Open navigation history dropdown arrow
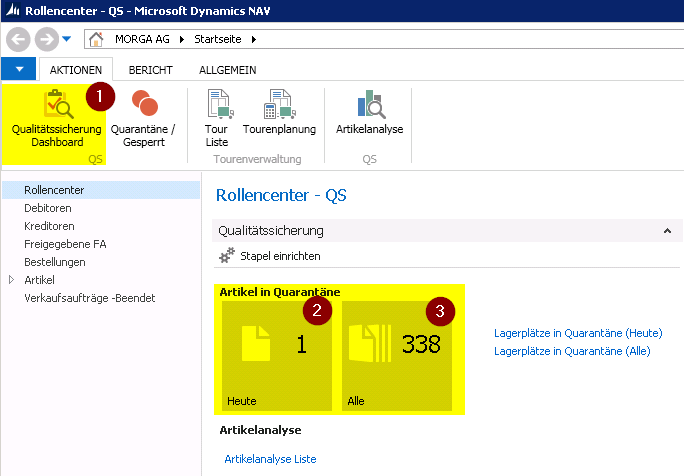Viewport: 684px width, 476px height. click(x=67, y=39)
